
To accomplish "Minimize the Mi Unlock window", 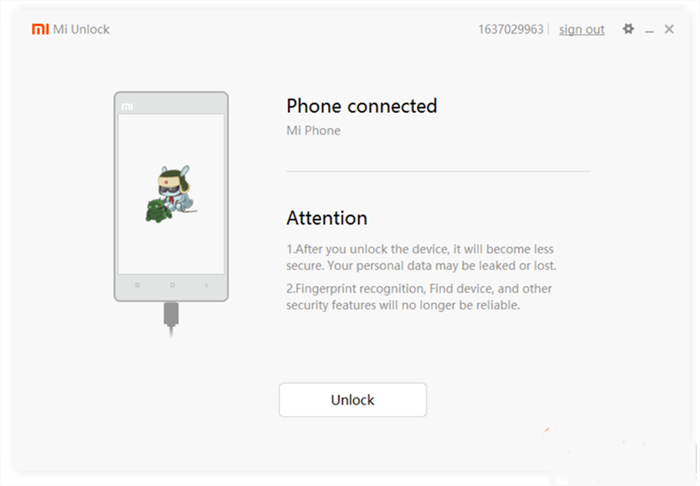I will point(649,30).
